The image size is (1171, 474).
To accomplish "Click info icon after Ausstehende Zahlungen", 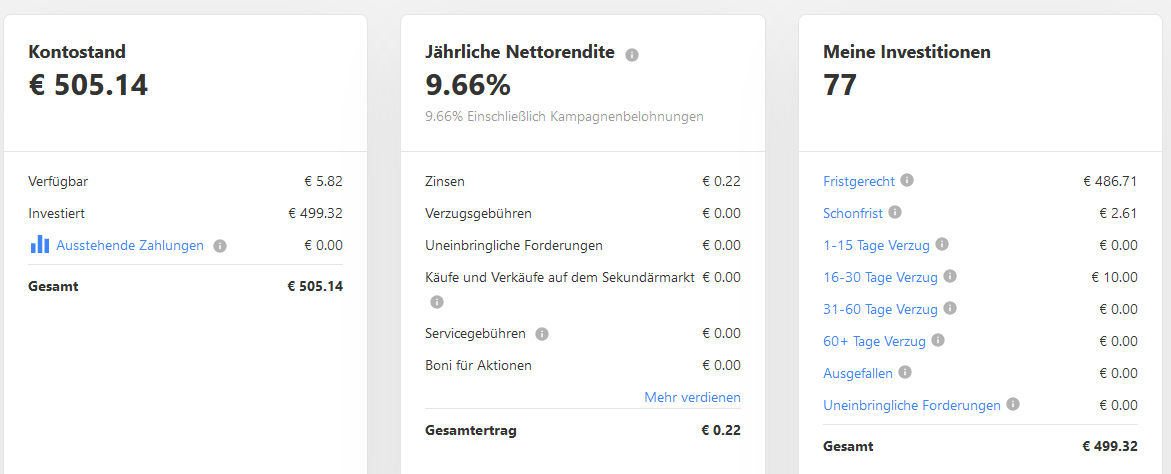I will pos(220,246).
